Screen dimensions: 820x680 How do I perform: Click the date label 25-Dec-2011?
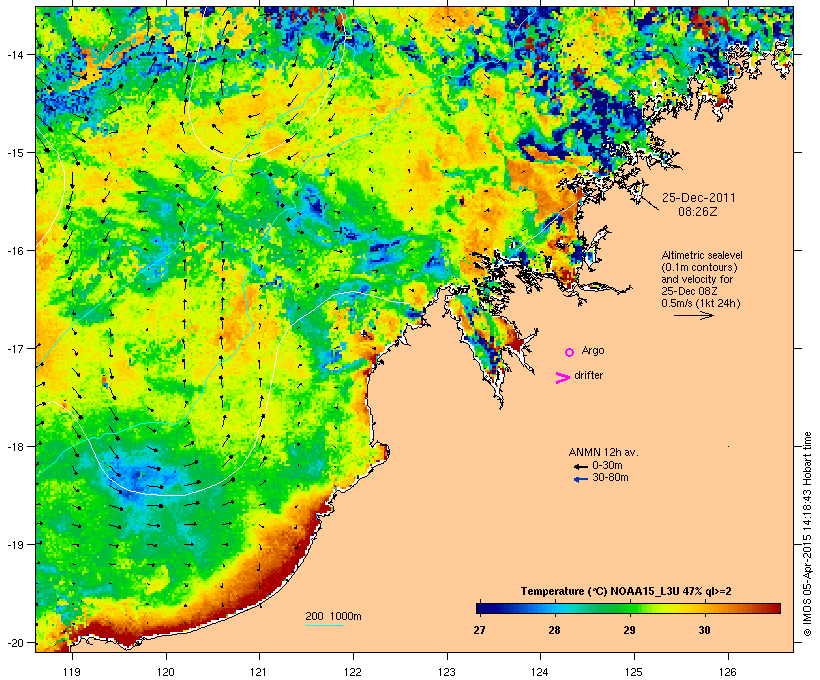point(699,198)
